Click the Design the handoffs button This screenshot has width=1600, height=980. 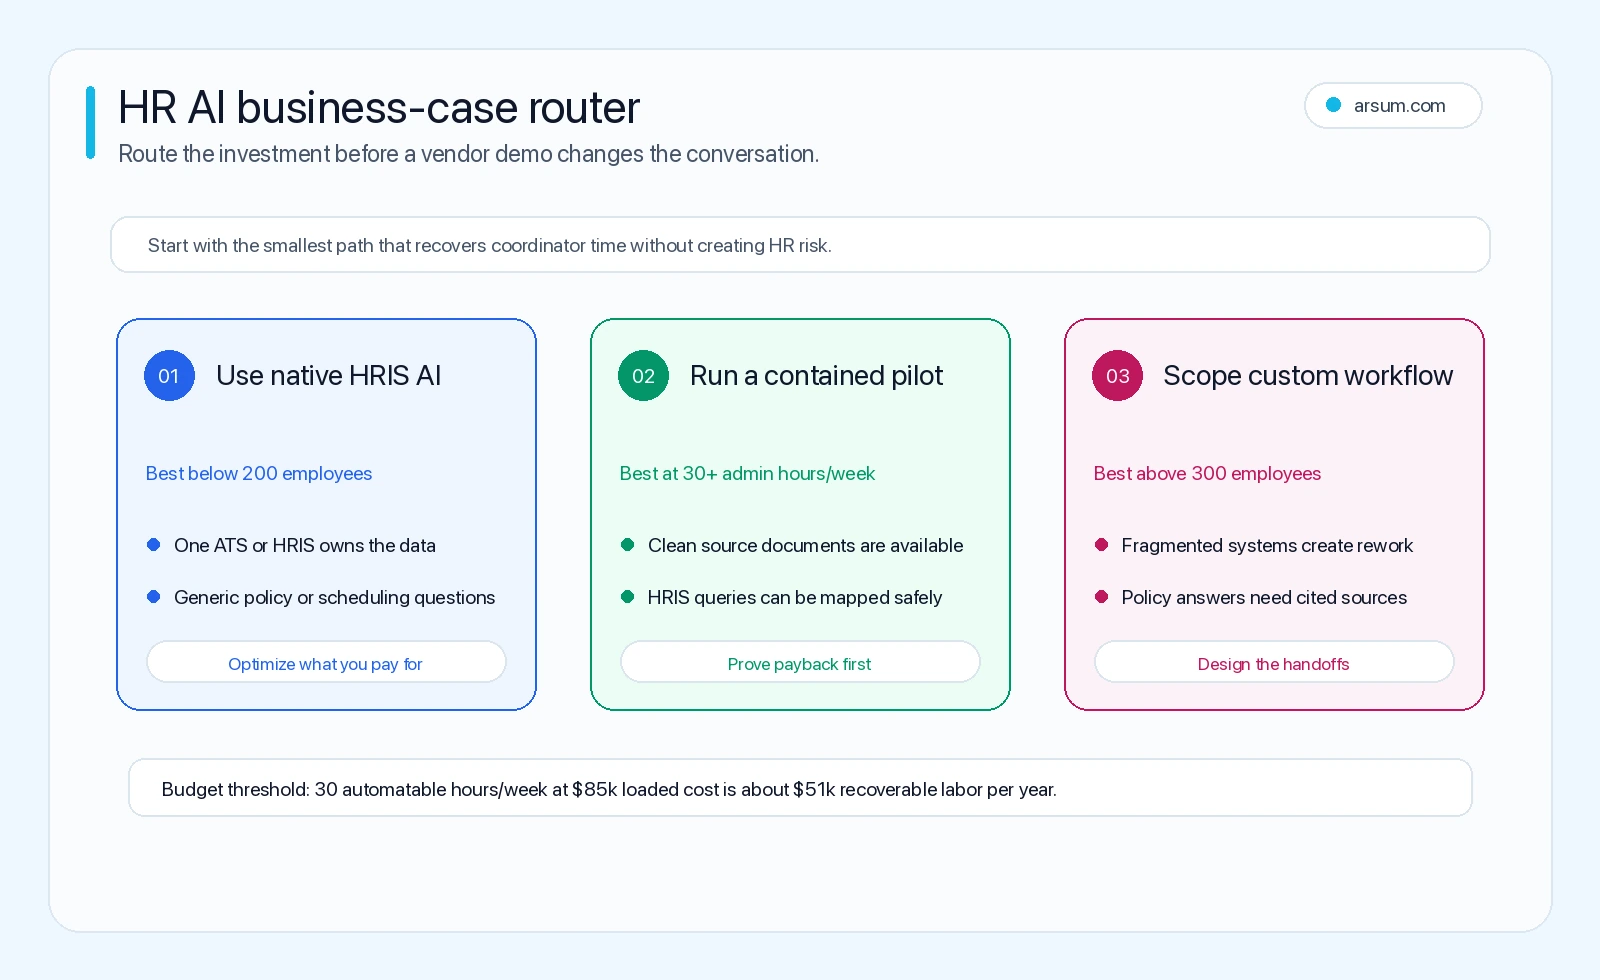pos(1274,662)
